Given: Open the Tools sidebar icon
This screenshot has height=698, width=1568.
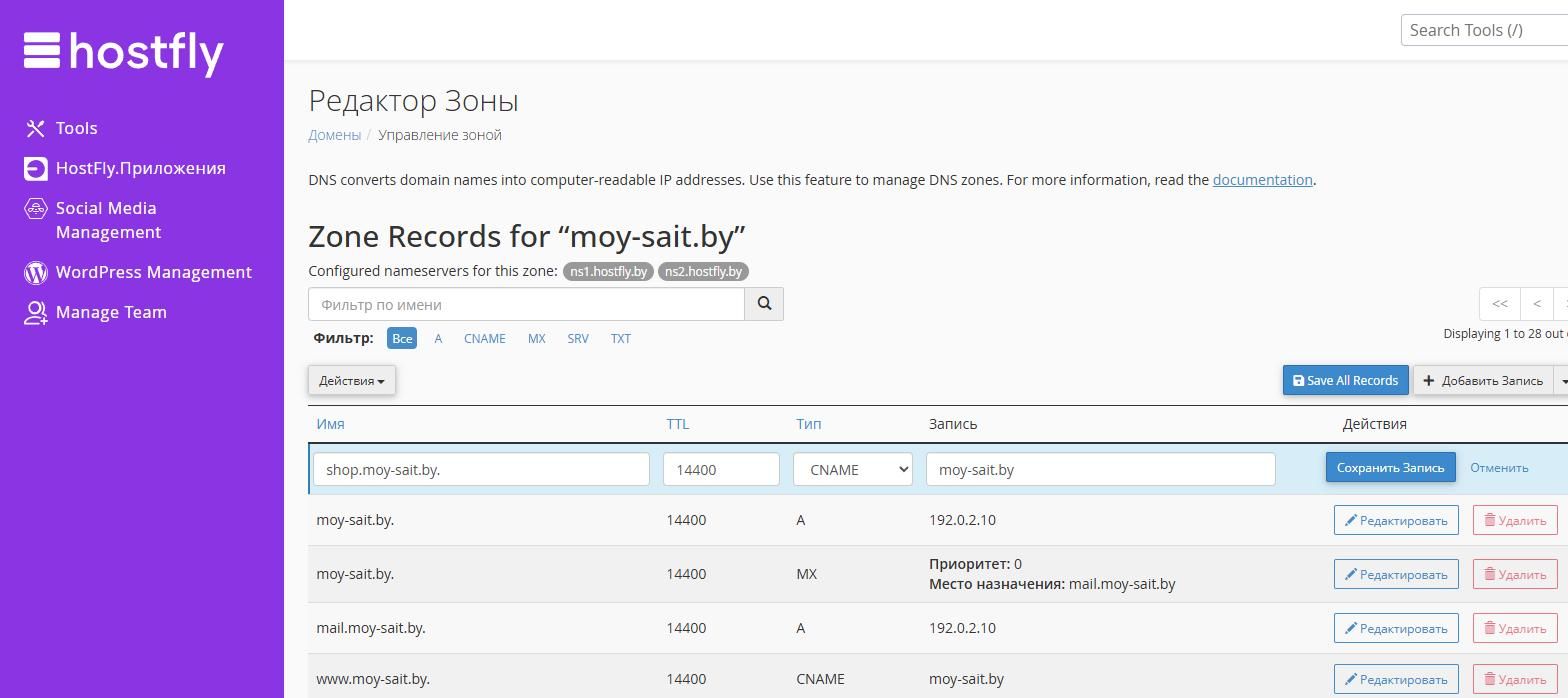Looking at the screenshot, I should [36, 128].
